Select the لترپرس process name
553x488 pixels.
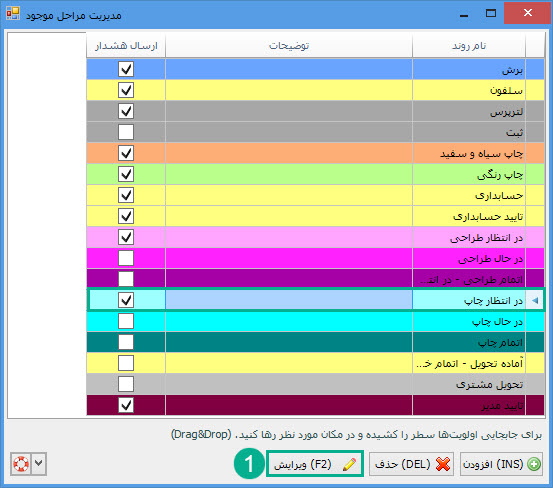pos(469,111)
